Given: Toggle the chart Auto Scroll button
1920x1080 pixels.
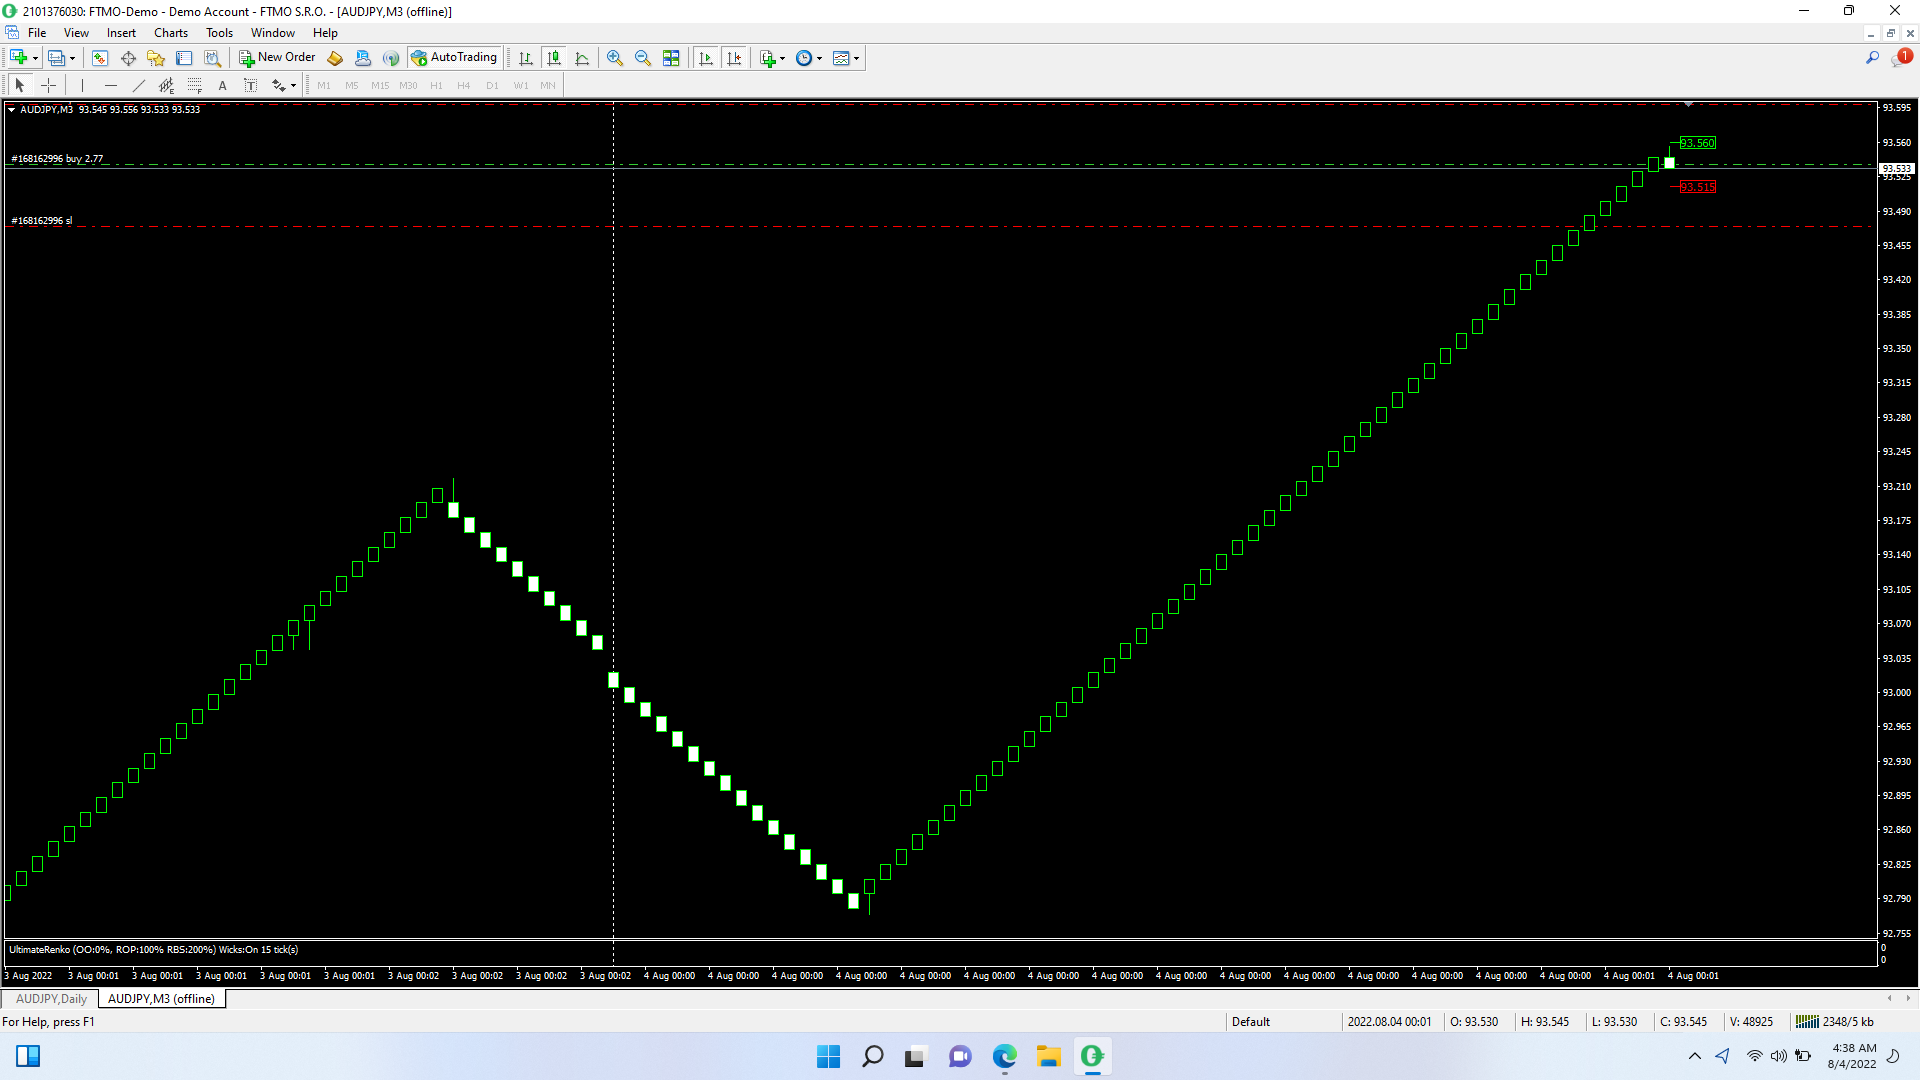Looking at the screenshot, I should 706,58.
